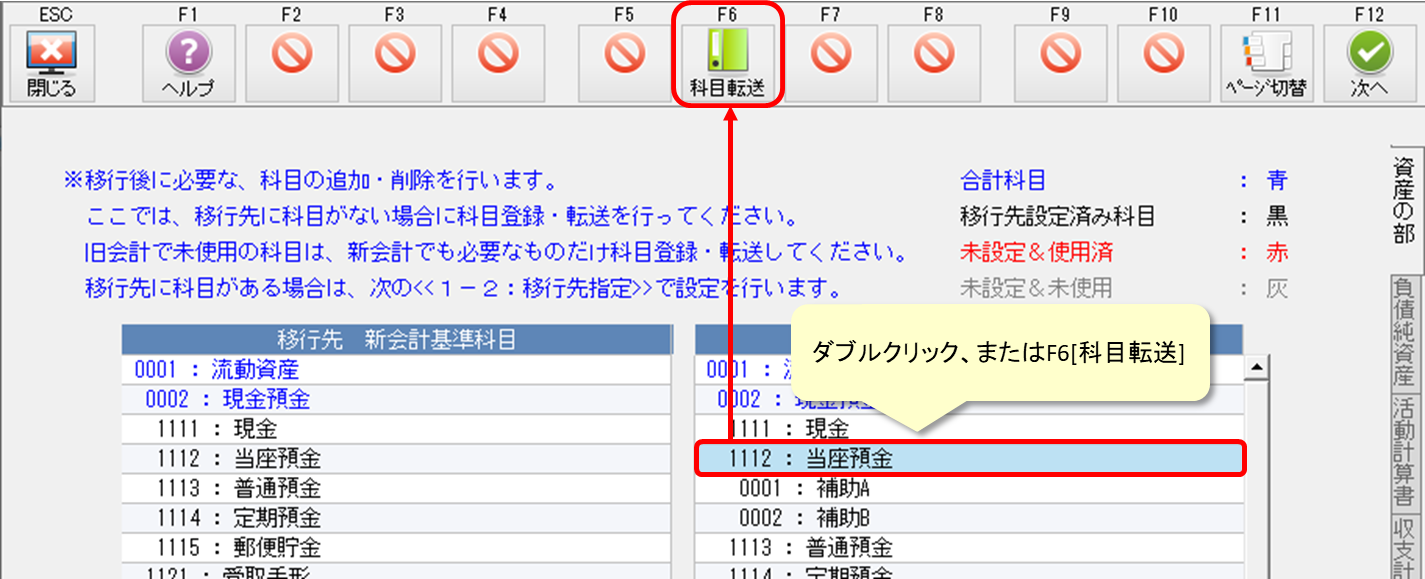
Task: Select highlighted 1112 : 当座預金 row
Action: pyautogui.click(x=970, y=459)
